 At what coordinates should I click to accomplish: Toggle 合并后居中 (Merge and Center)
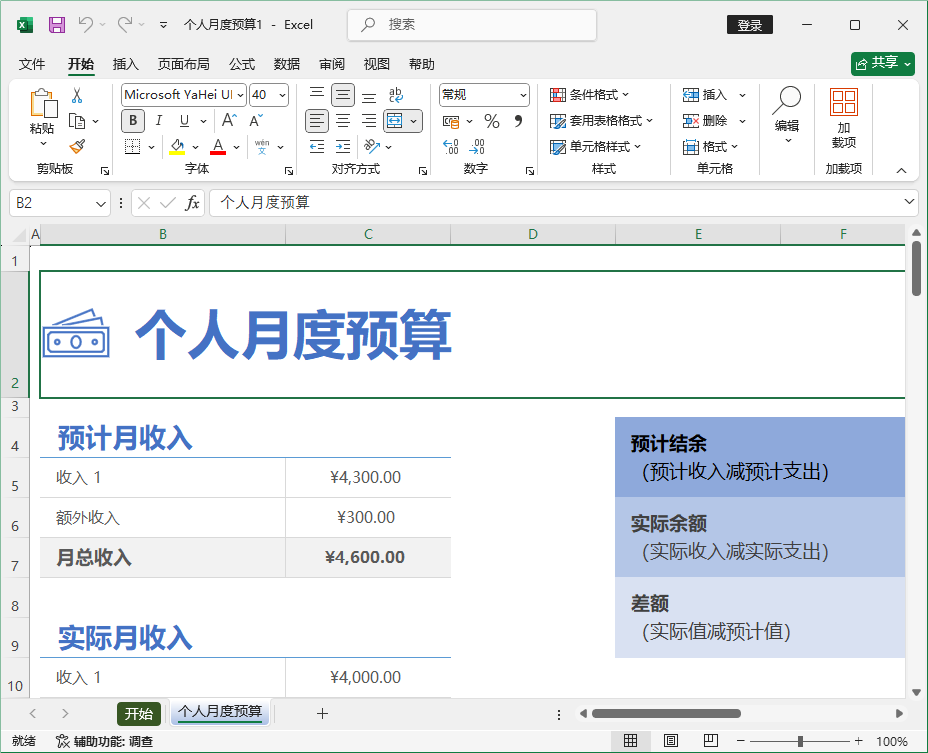[394, 121]
